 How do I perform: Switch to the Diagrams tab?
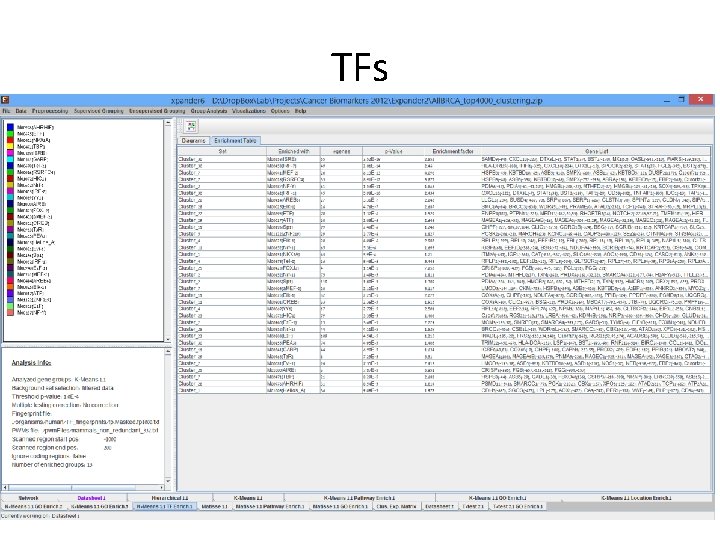point(193,141)
